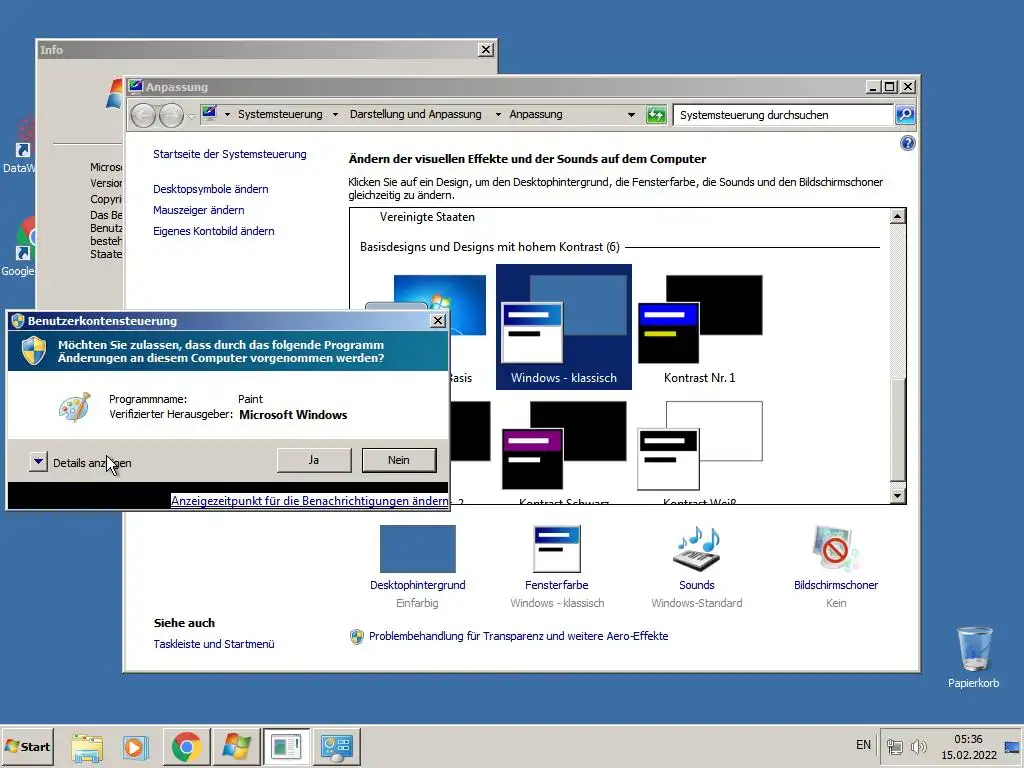Click the Anpassung window title bar icon
1024x768 pixels.
[136, 86]
